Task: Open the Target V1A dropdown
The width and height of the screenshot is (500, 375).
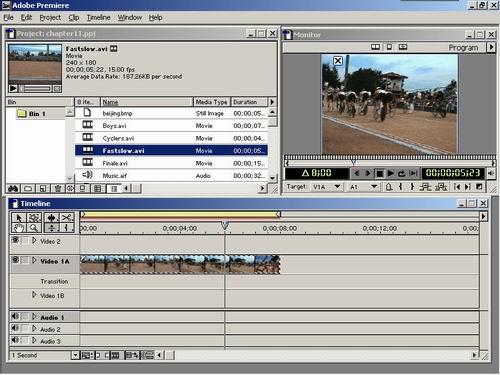Action: [337, 186]
